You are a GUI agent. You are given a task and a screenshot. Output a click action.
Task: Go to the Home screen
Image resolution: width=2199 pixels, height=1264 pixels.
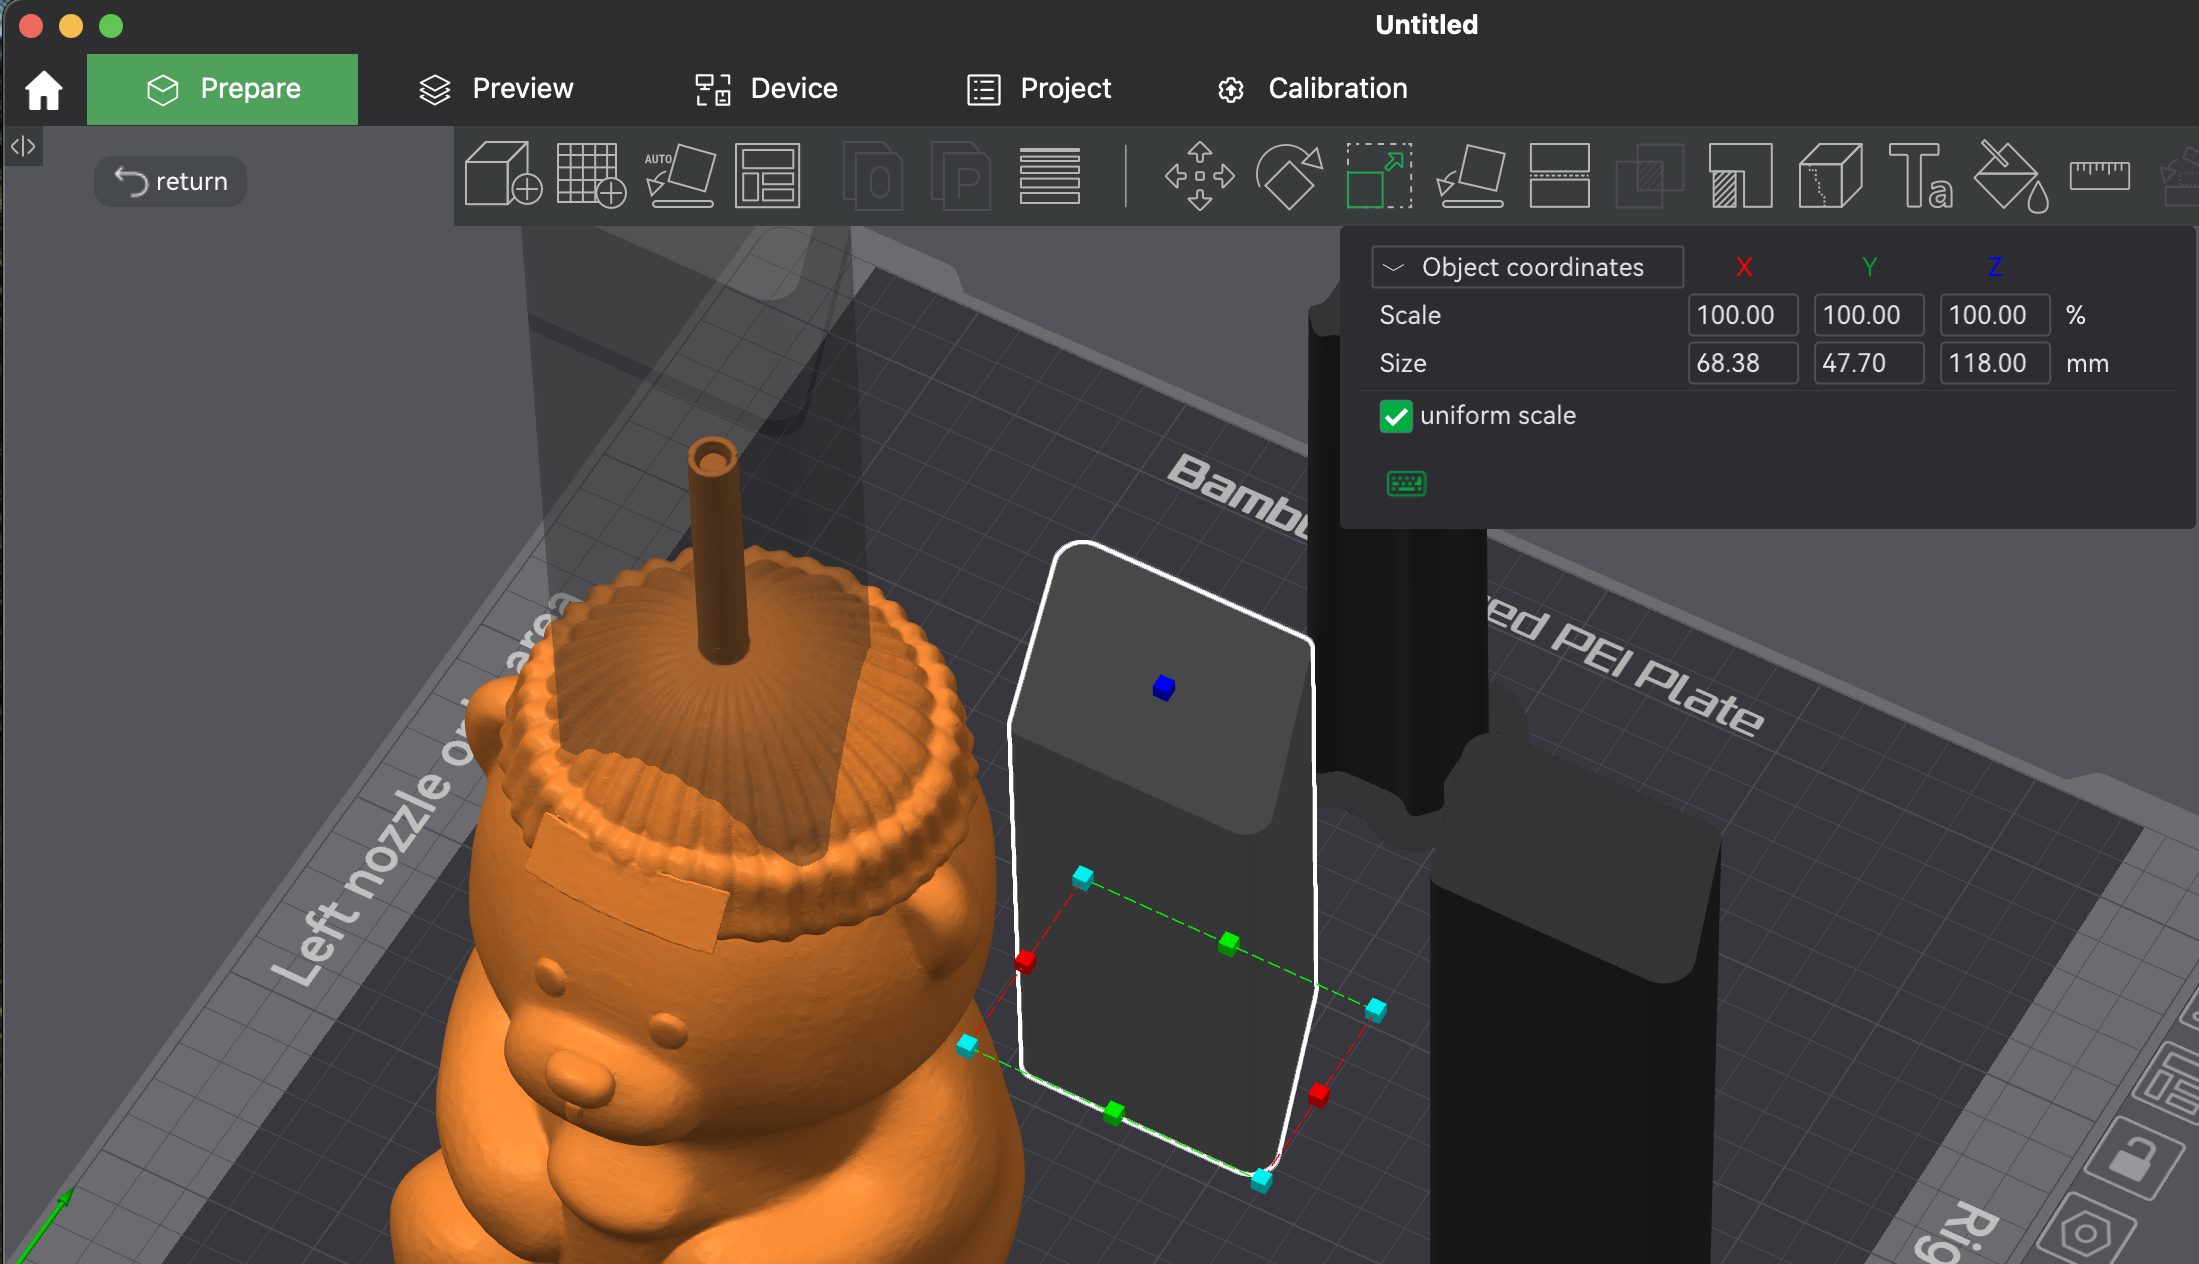click(x=44, y=90)
